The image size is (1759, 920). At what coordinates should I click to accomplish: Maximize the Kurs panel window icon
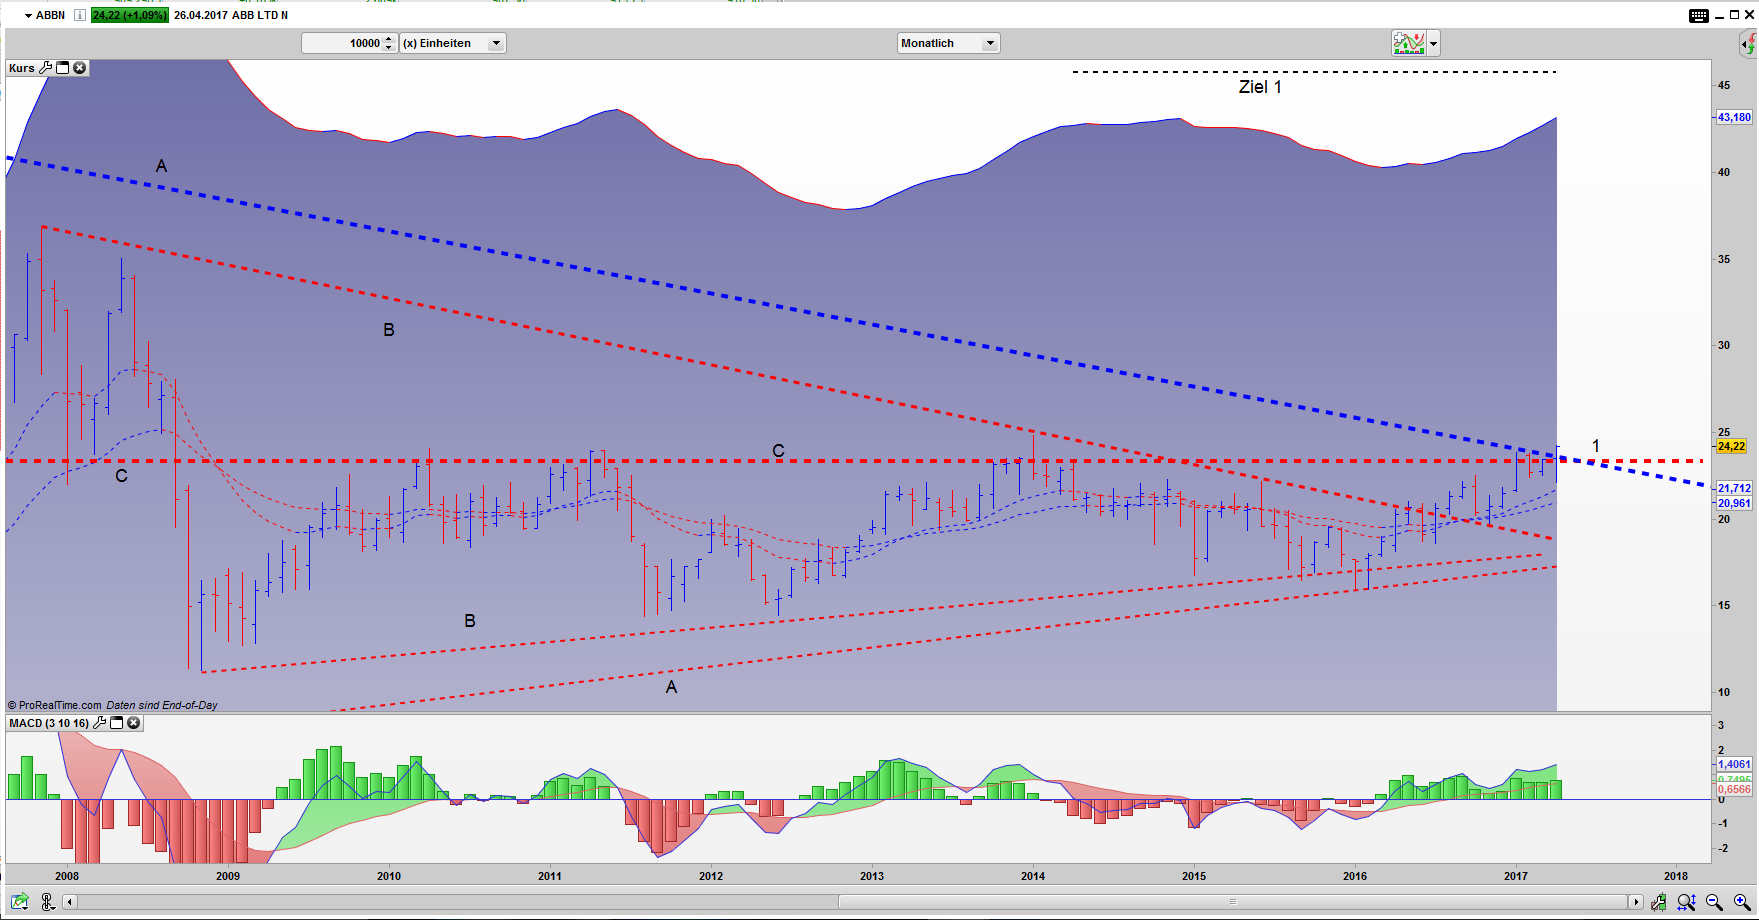pos(62,68)
